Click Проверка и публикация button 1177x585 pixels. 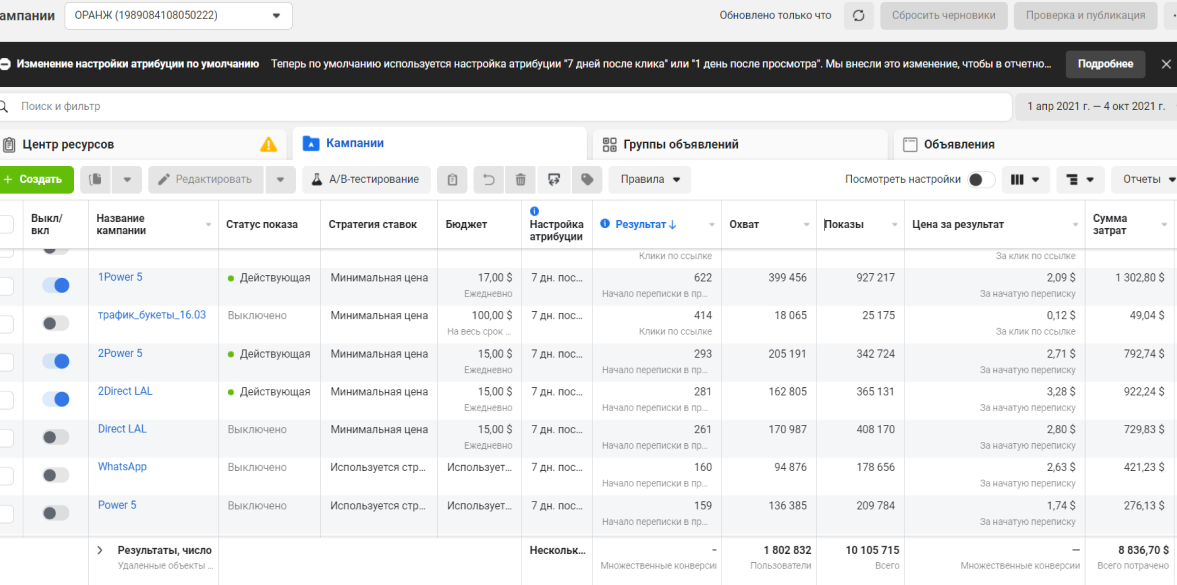point(1085,15)
